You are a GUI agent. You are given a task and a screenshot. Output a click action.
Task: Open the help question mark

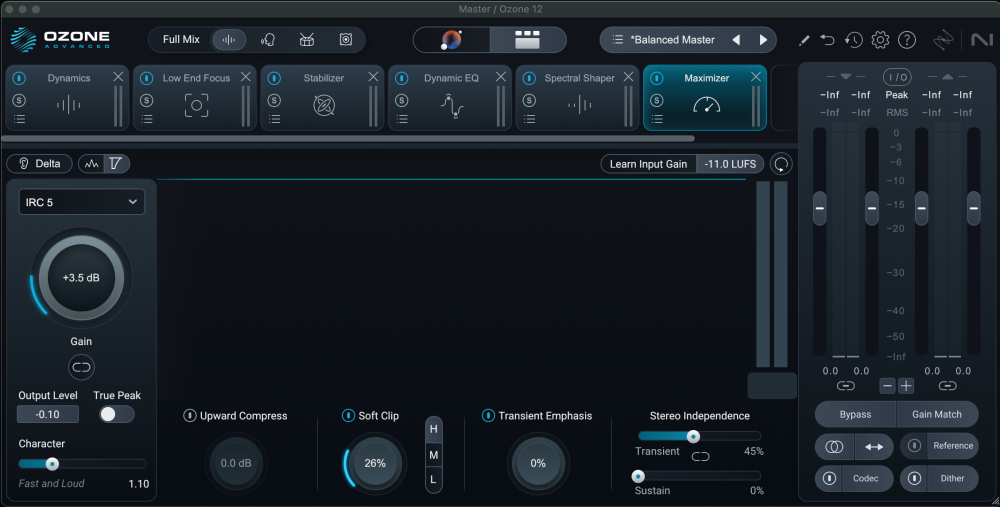coord(907,40)
